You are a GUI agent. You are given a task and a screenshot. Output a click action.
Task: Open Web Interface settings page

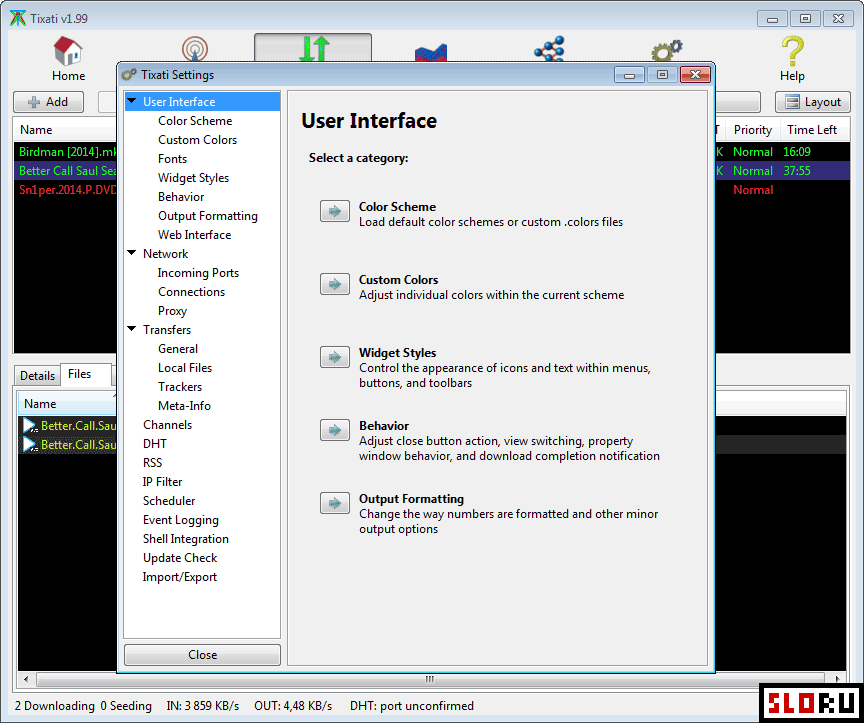[195, 235]
